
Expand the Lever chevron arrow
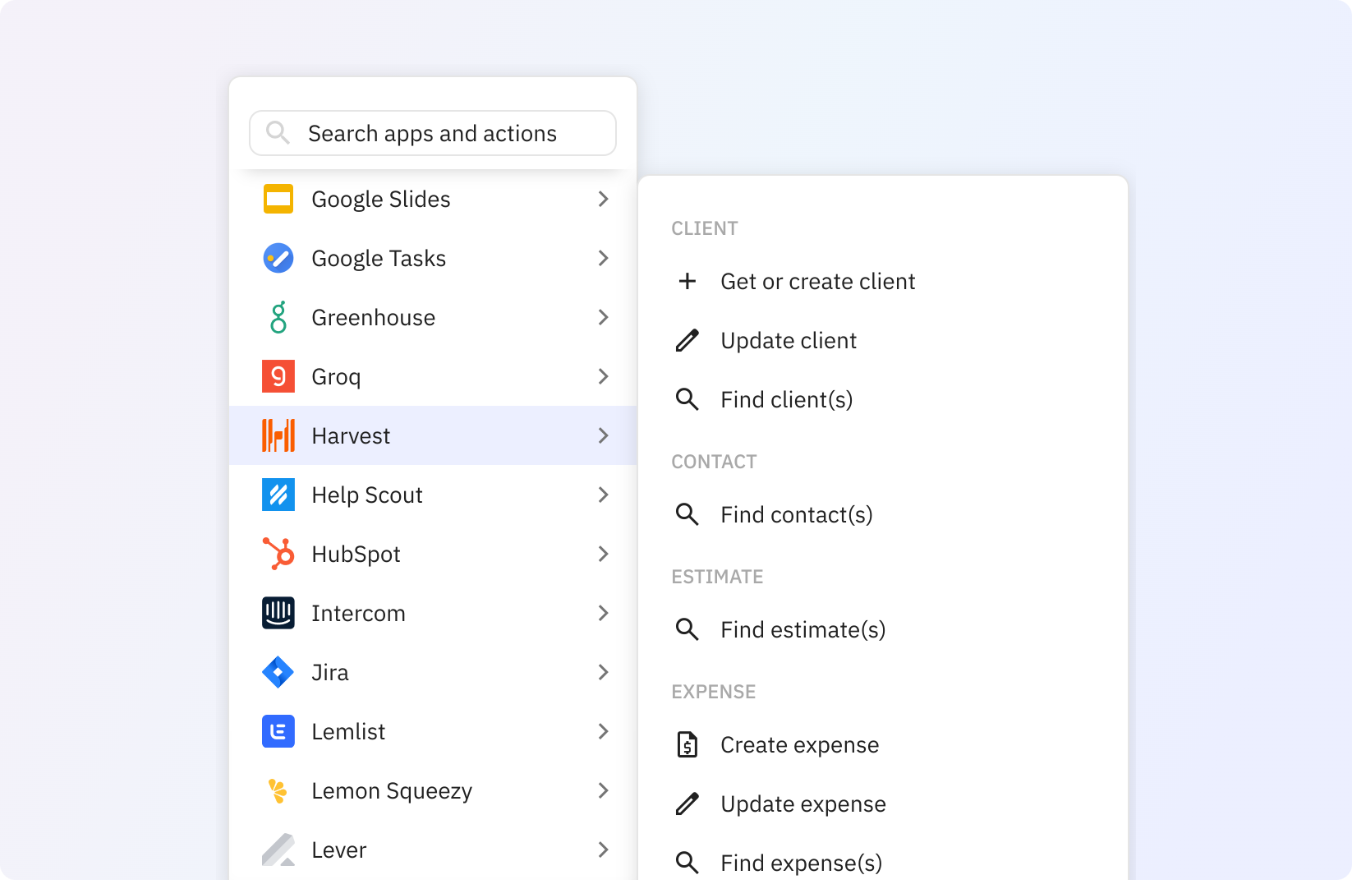[603, 850]
